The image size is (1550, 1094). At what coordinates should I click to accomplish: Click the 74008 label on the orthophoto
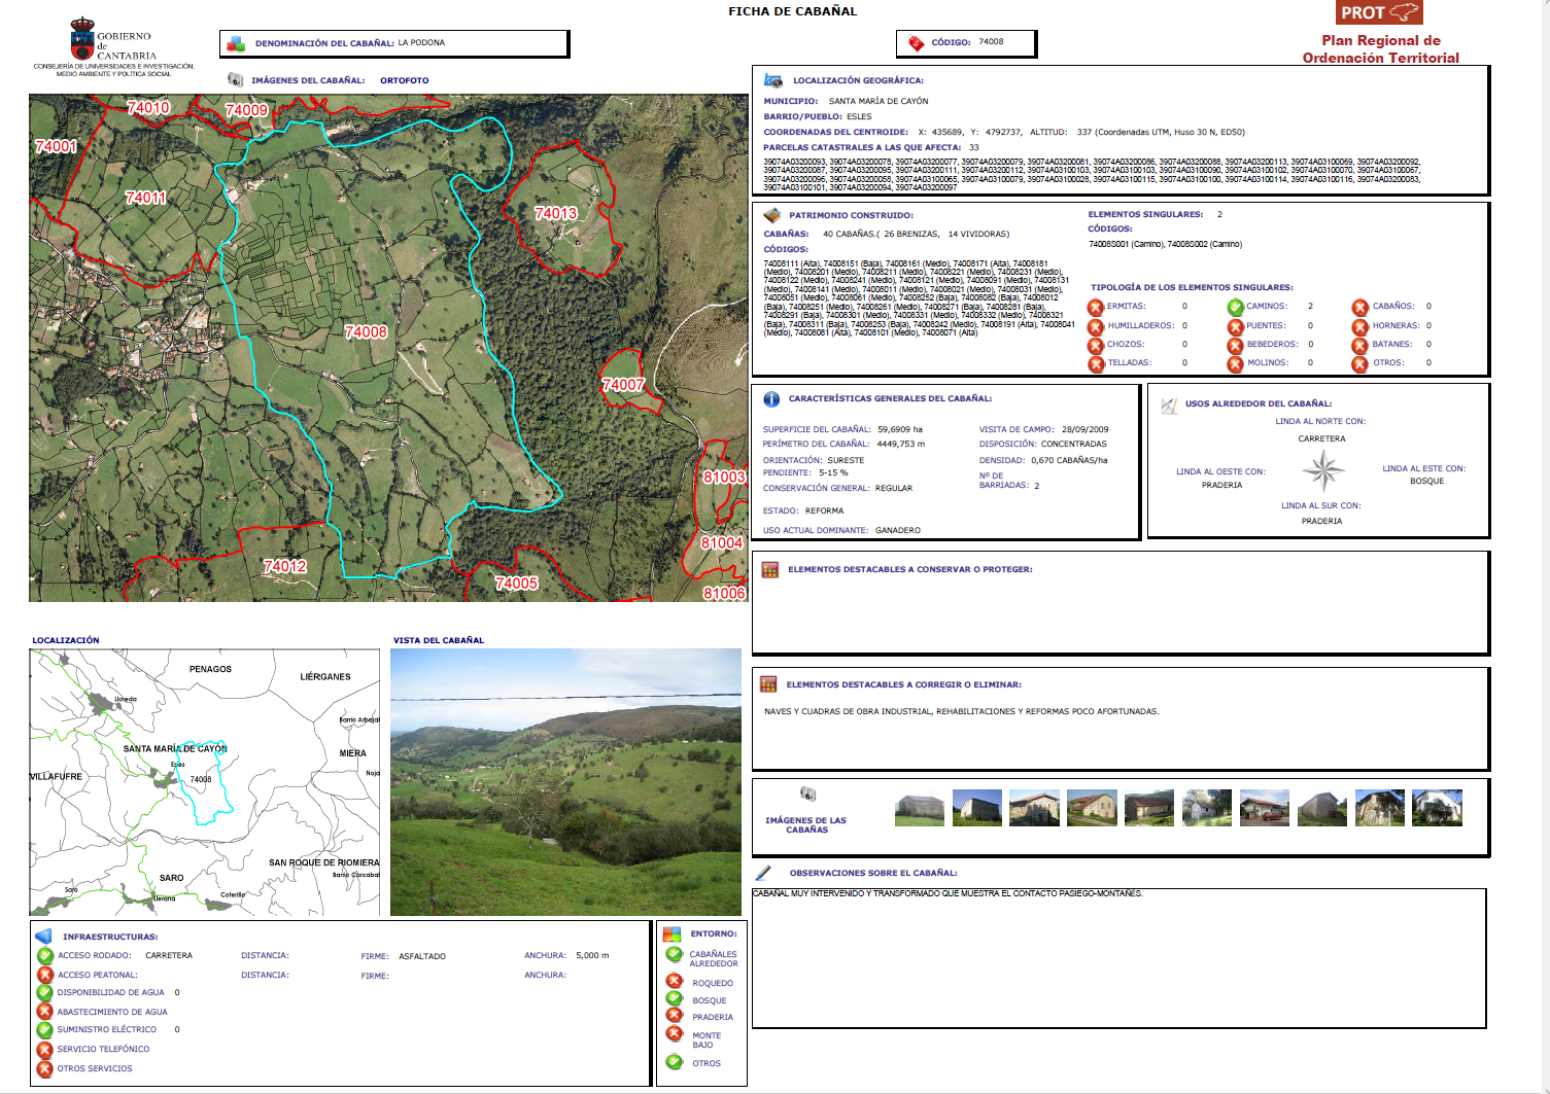tap(365, 332)
